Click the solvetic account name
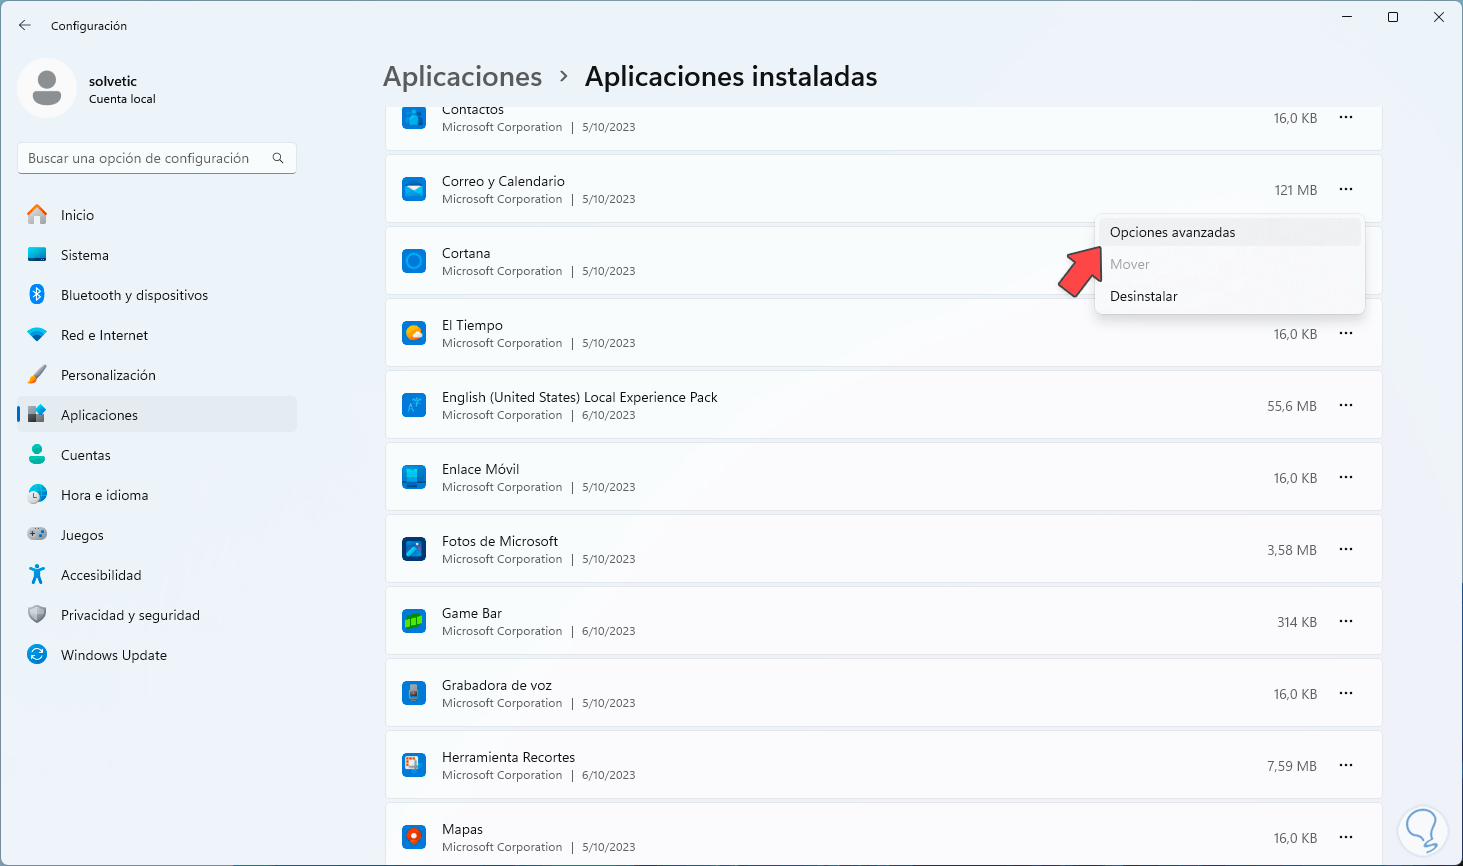This screenshot has width=1463, height=866. (x=113, y=81)
